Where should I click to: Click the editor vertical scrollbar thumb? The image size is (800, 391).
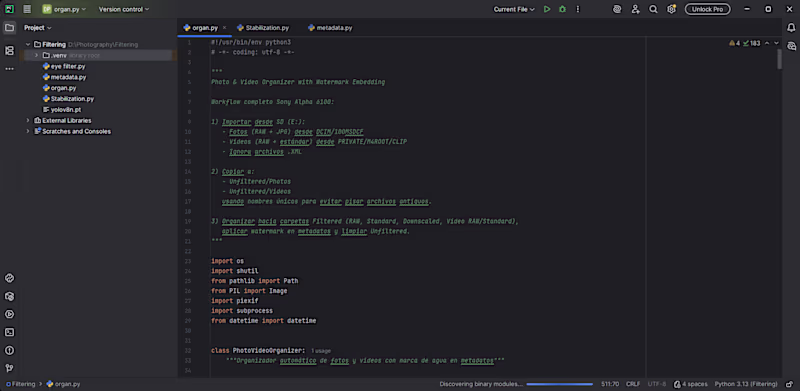tap(779, 59)
